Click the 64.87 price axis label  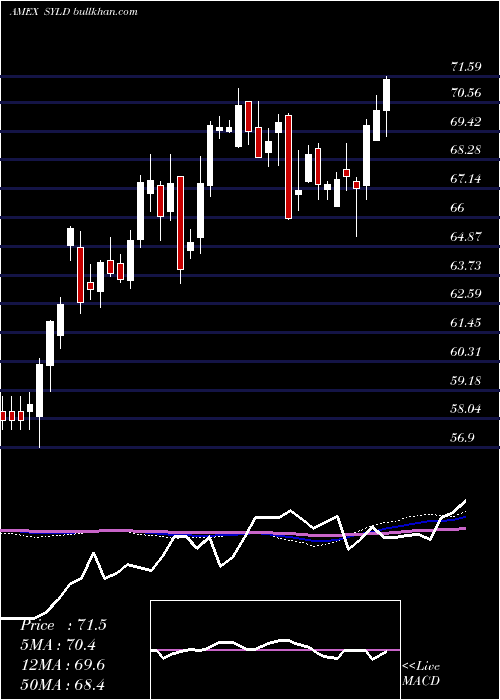[x=466, y=236]
